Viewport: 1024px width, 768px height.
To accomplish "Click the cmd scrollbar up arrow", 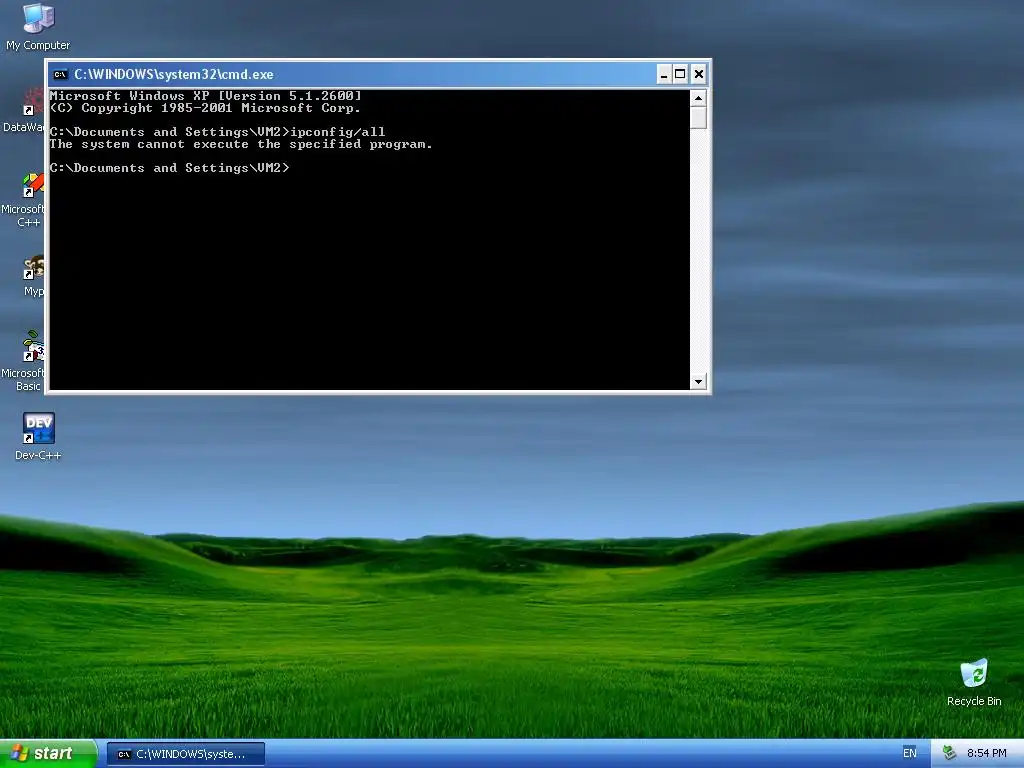I will click(x=698, y=98).
